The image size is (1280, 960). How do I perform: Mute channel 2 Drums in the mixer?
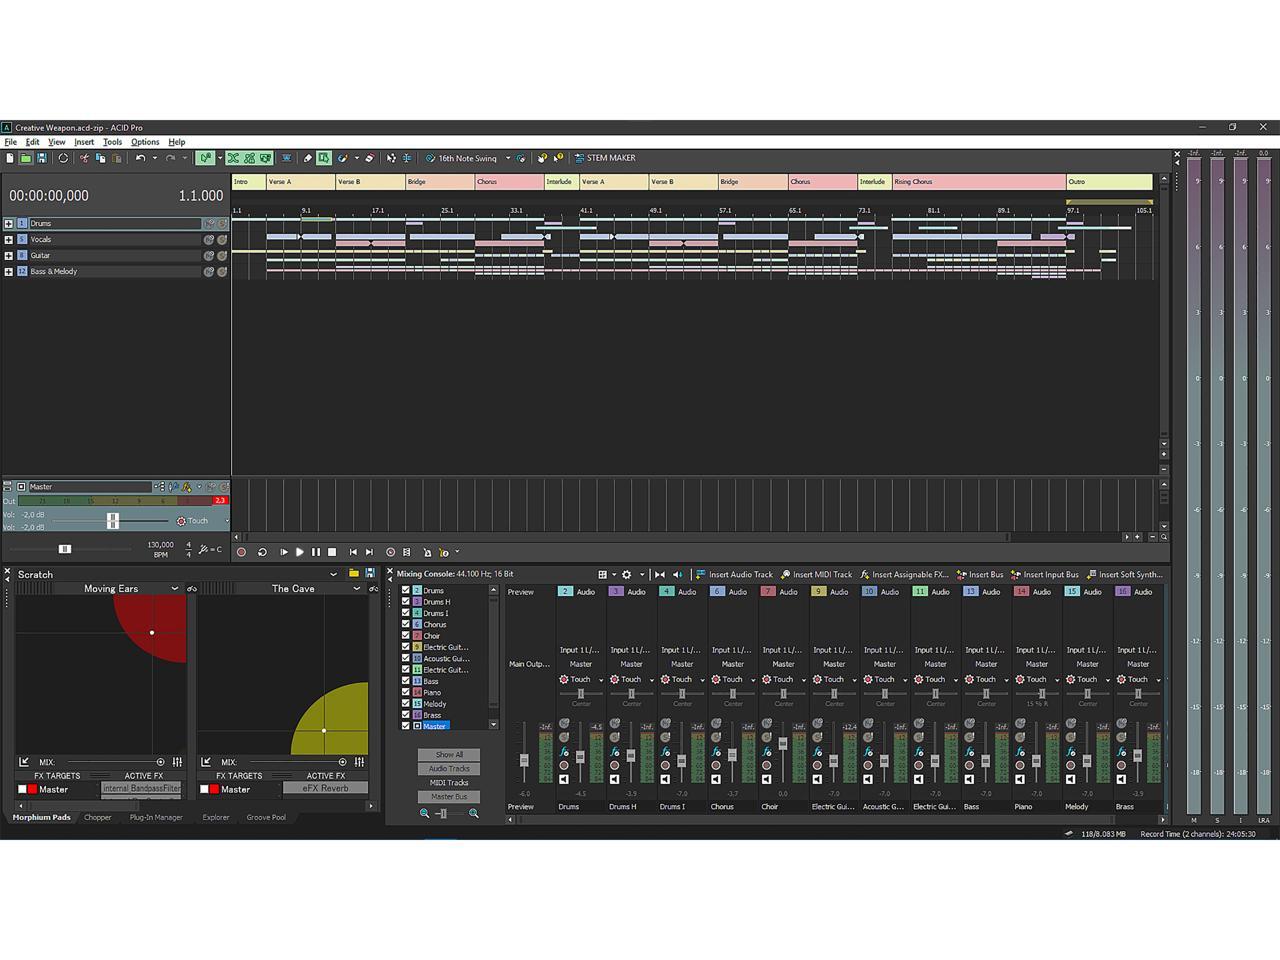(x=564, y=777)
